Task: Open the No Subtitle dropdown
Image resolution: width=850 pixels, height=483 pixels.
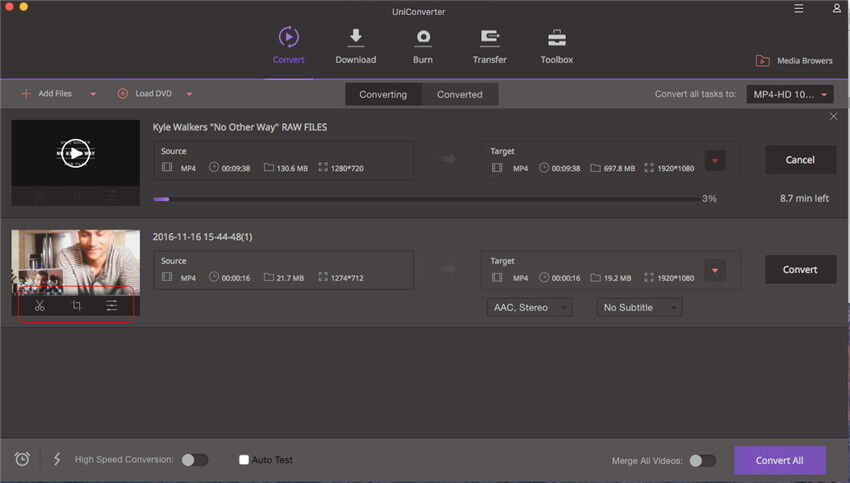Action: click(639, 308)
